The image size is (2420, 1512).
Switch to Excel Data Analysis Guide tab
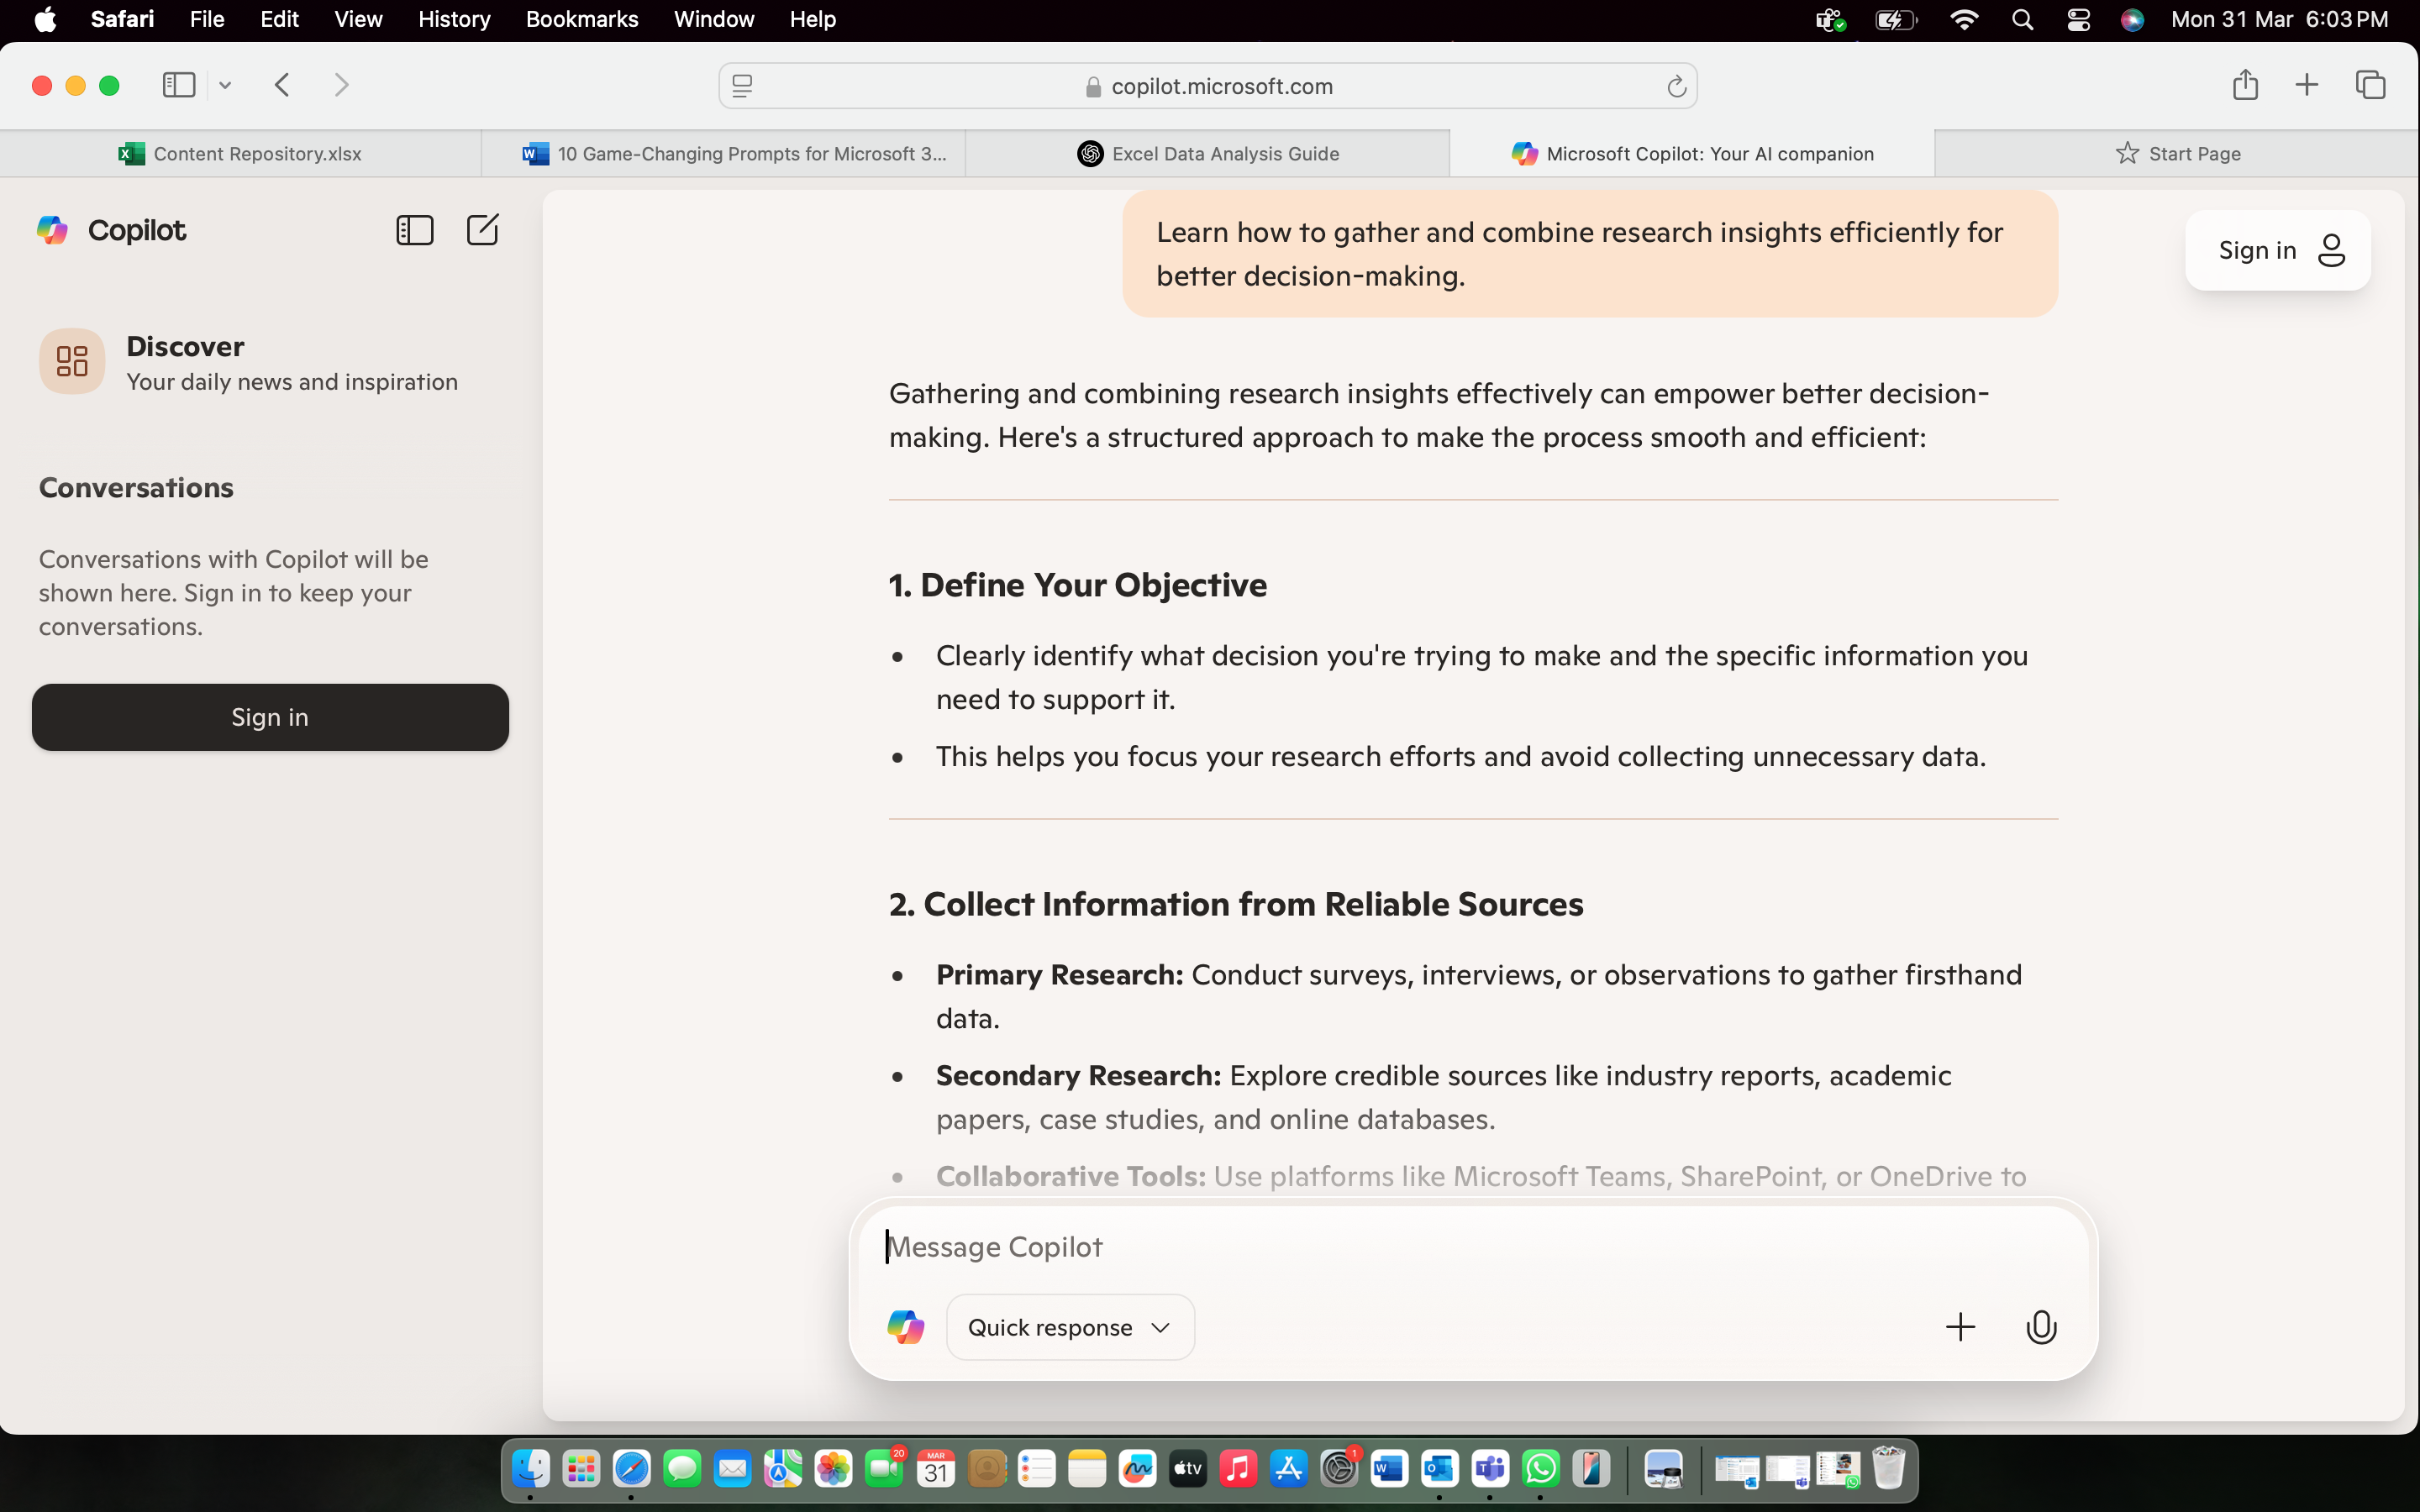1208,153
